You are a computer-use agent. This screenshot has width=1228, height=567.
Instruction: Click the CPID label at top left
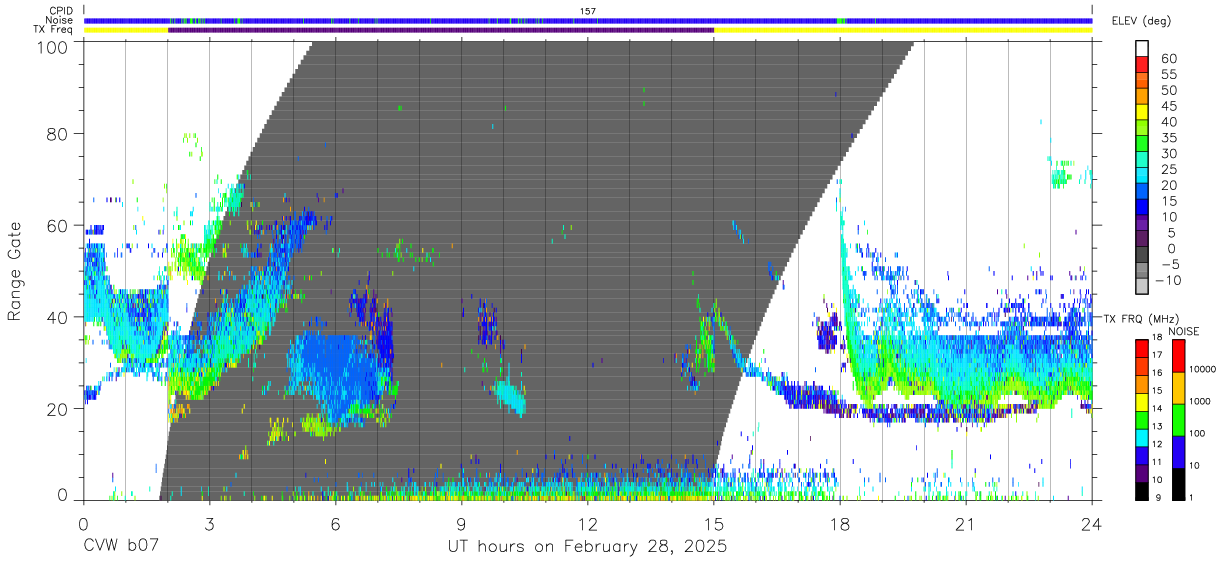coord(60,11)
